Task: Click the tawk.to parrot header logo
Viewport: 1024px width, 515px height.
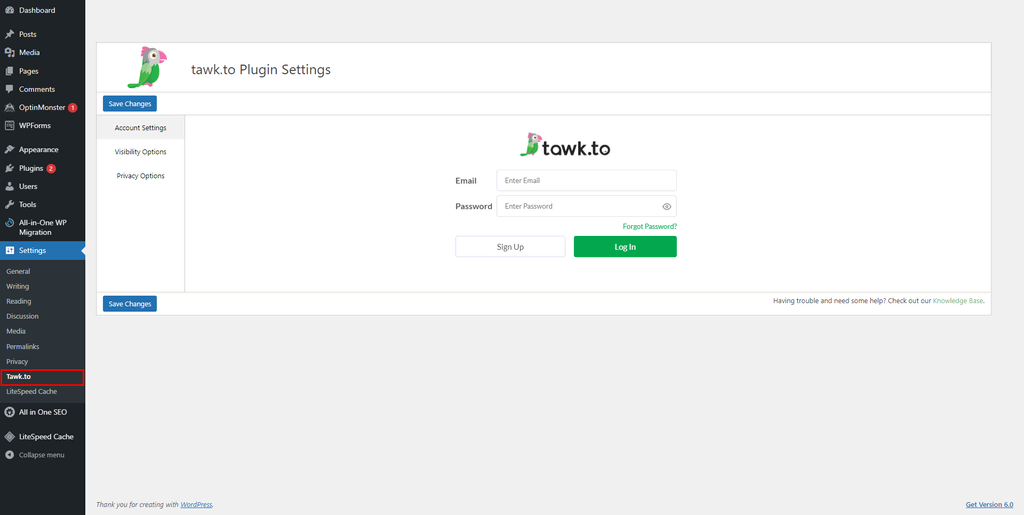Action: pos(147,67)
